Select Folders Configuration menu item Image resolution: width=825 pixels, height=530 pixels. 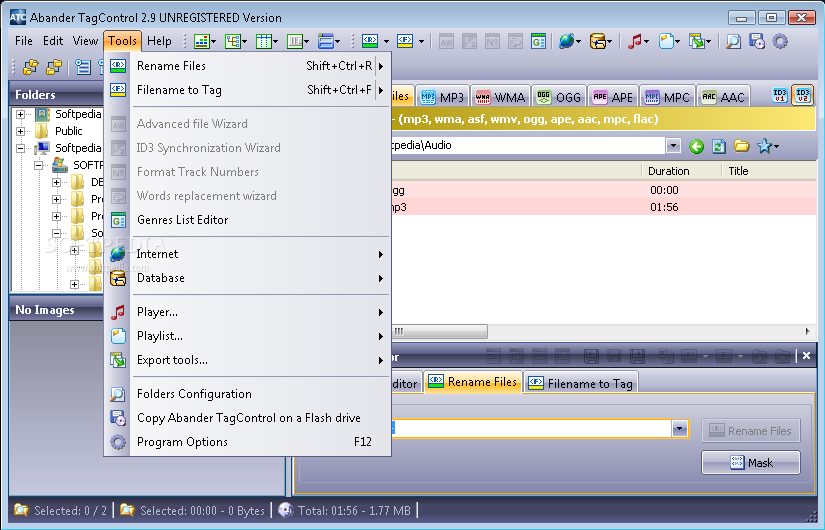[248, 394]
